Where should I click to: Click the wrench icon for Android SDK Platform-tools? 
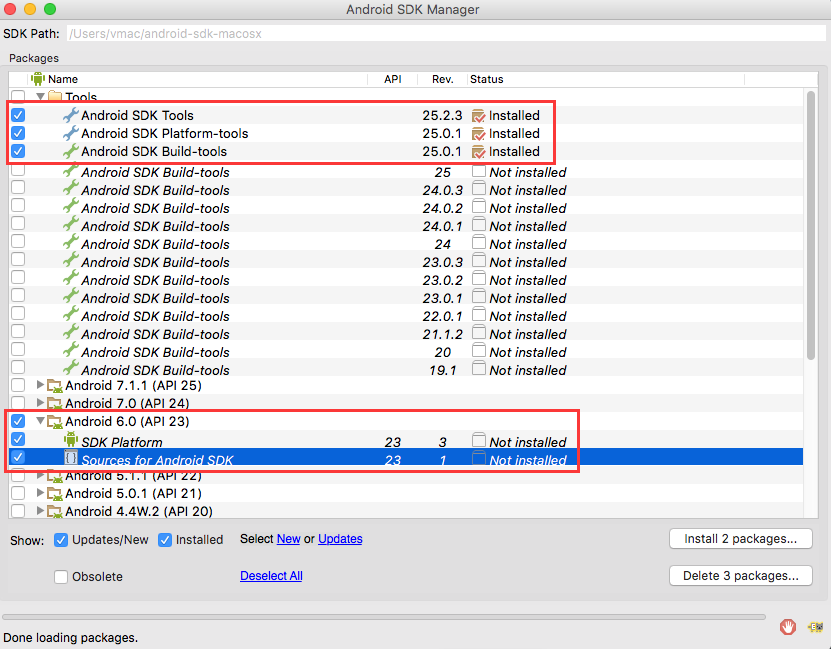click(x=70, y=133)
